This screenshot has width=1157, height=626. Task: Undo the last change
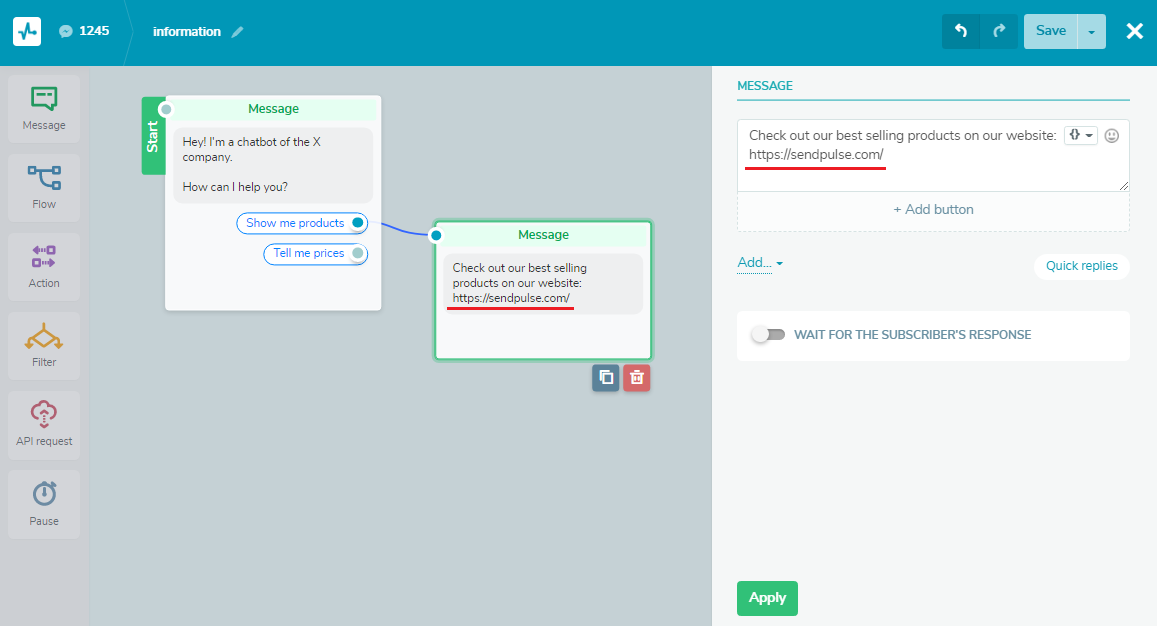(x=960, y=31)
